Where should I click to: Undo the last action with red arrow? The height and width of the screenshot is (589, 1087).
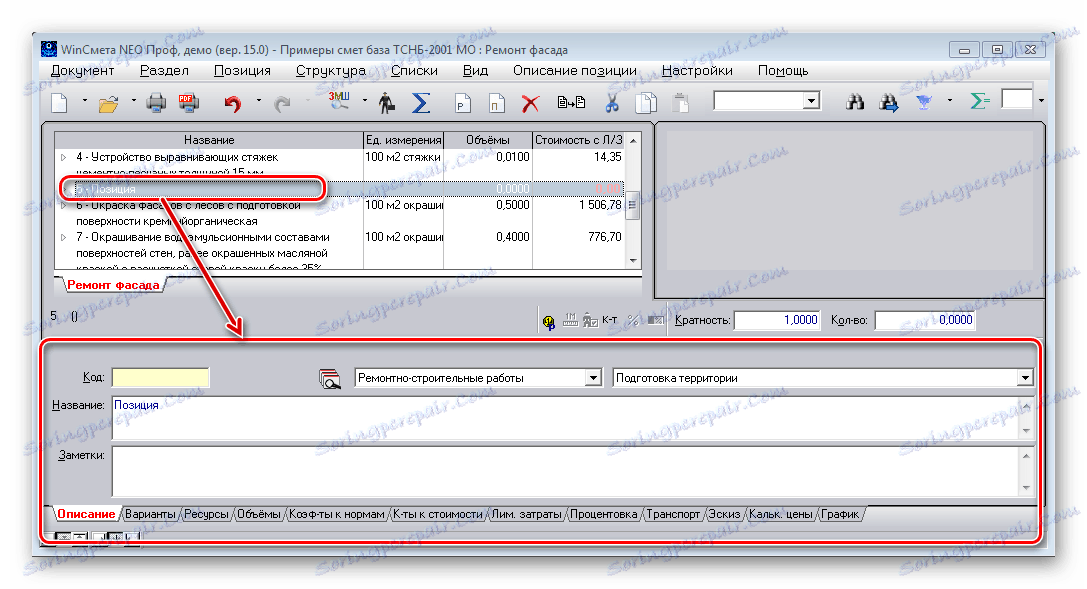point(233,103)
